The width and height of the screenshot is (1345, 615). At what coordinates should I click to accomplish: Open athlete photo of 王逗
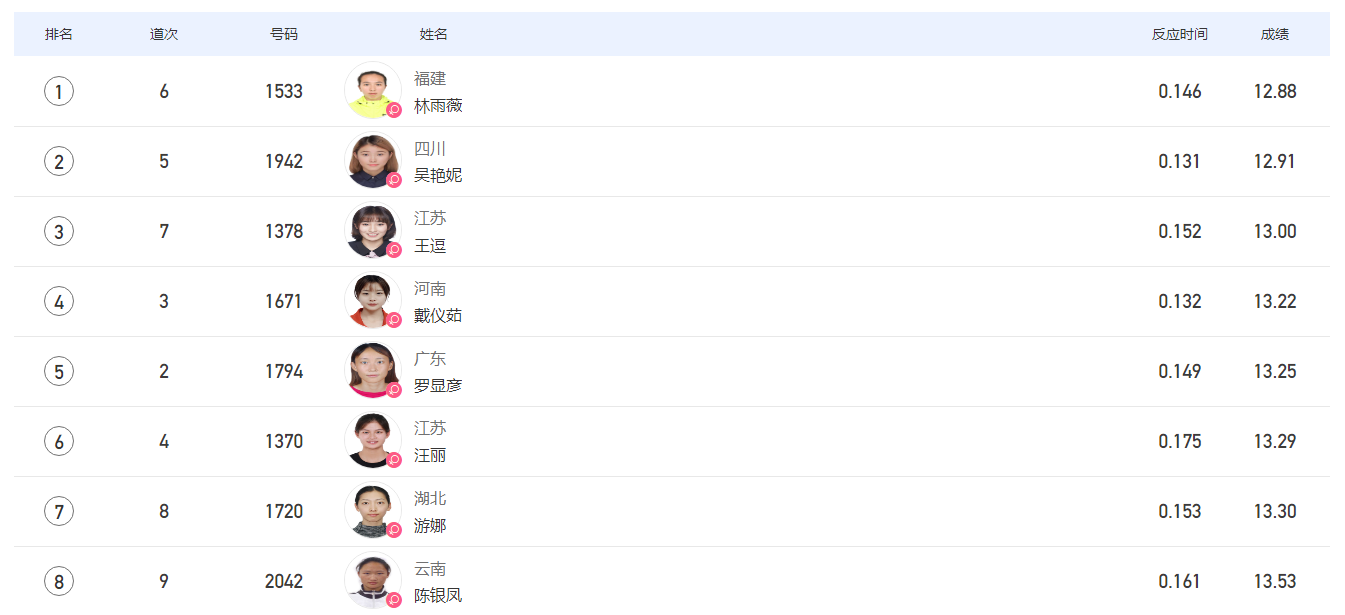pos(372,231)
